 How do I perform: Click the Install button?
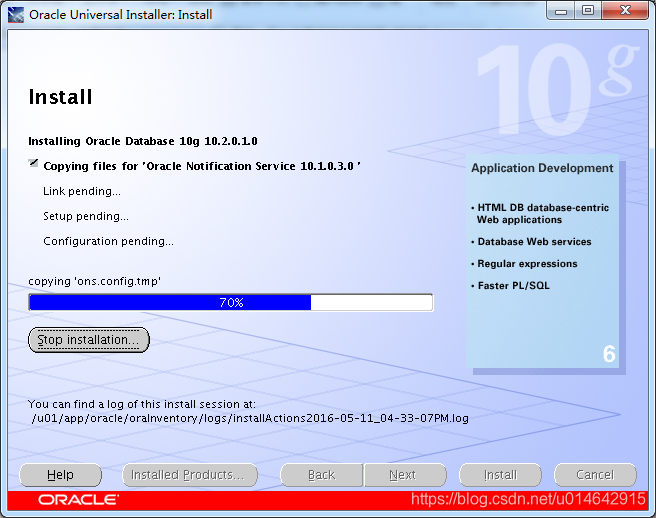point(500,475)
